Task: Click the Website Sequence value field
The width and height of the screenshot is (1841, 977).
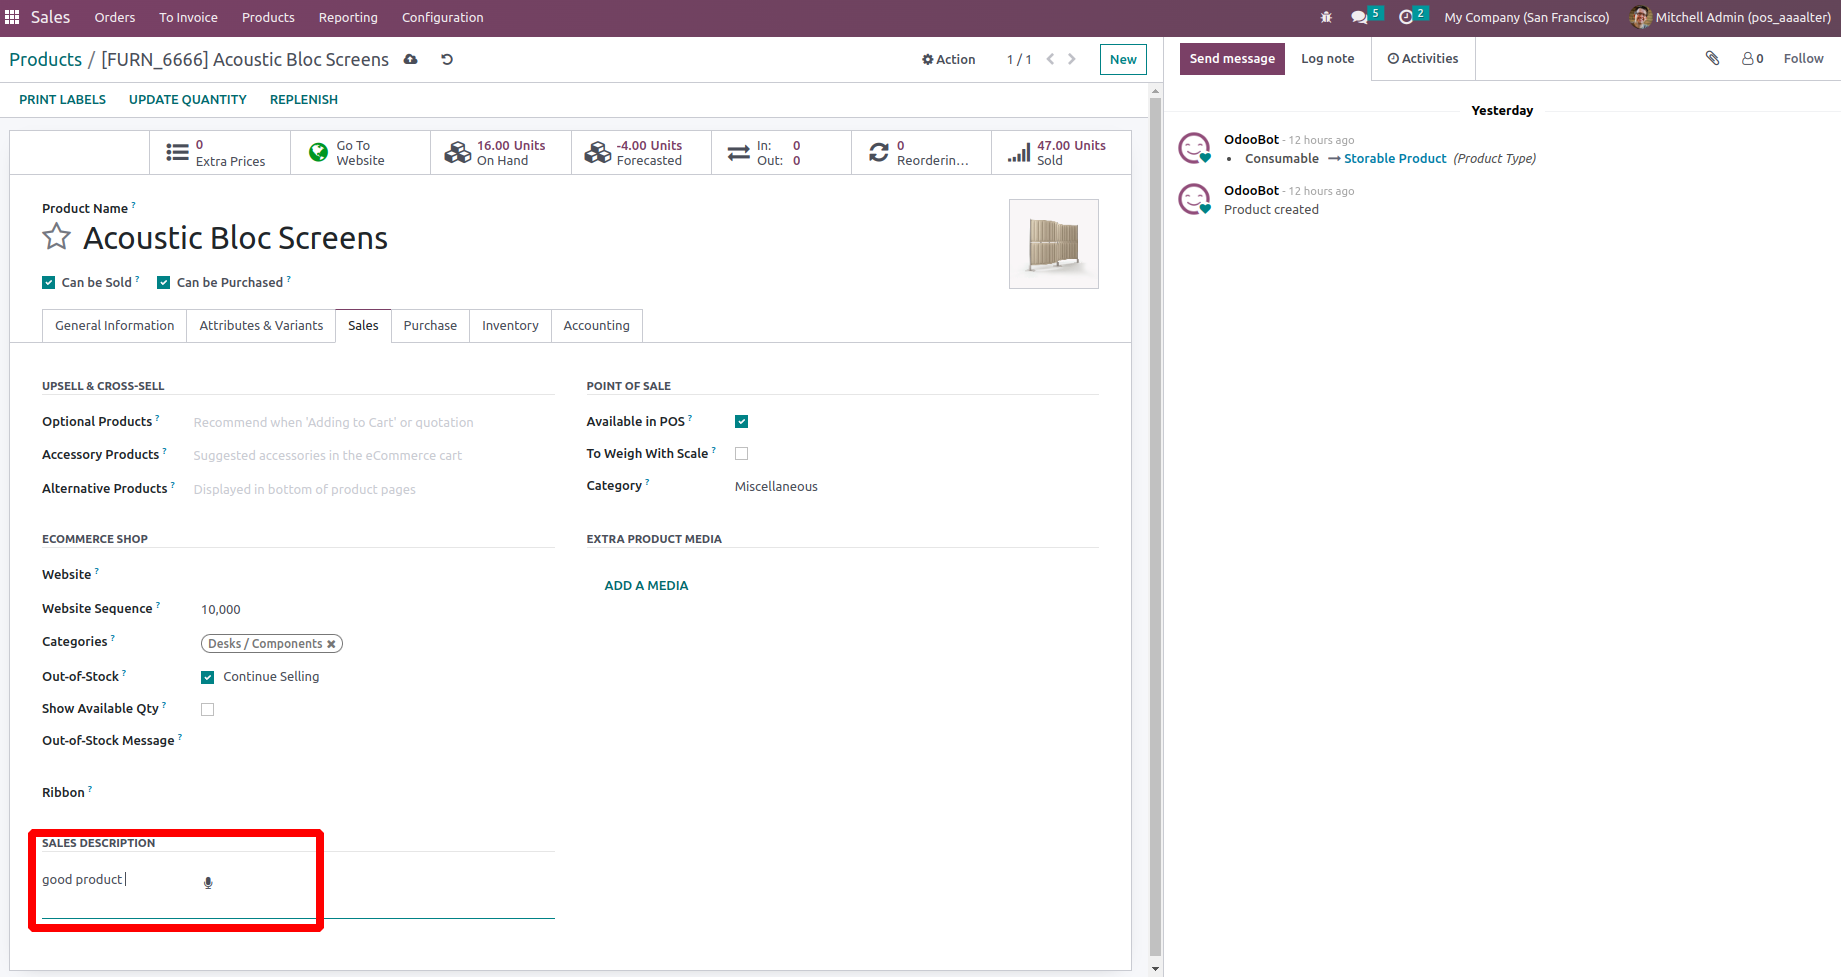Action: [x=377, y=610]
